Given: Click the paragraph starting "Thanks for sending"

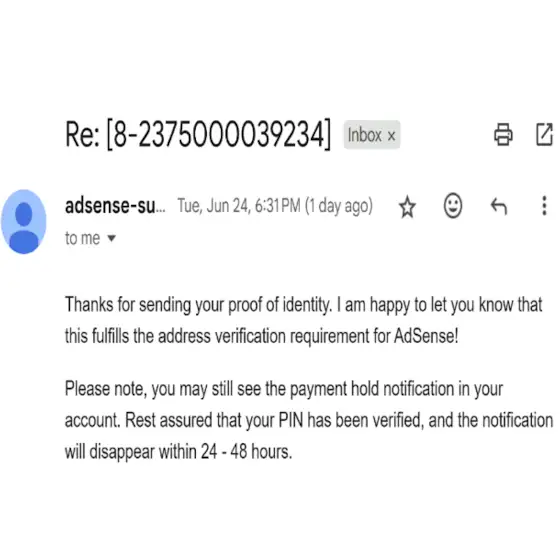Looking at the screenshot, I should (304, 320).
